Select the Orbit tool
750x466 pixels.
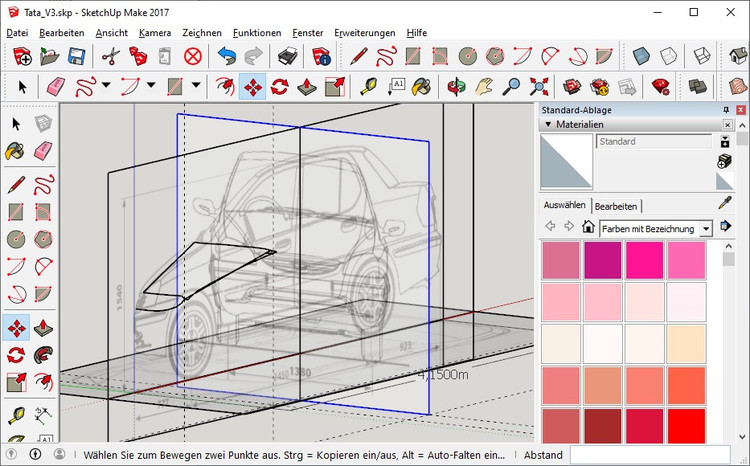457,87
